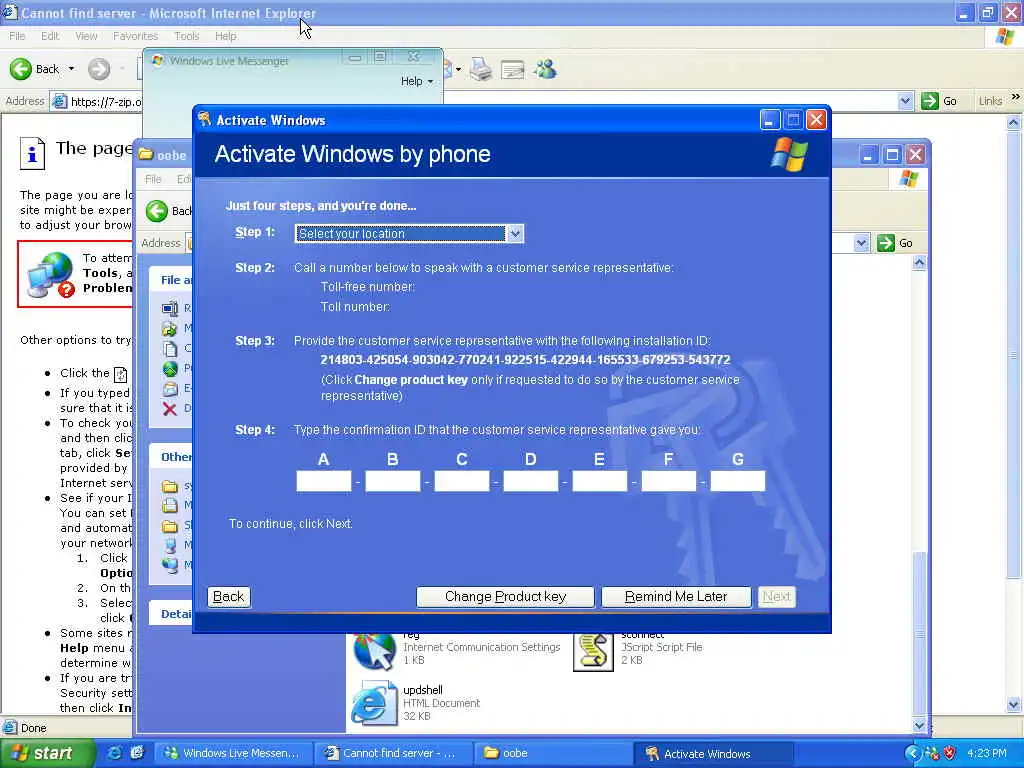
Task: Open the reg Internet Communication Settings file
Action: pyautogui.click(x=374, y=649)
